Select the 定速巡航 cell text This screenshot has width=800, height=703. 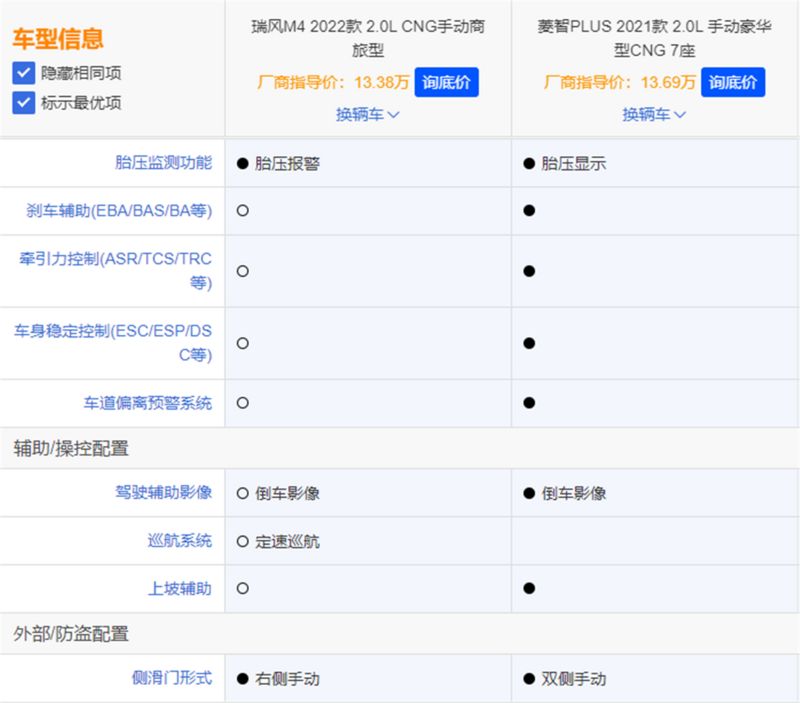(x=287, y=542)
